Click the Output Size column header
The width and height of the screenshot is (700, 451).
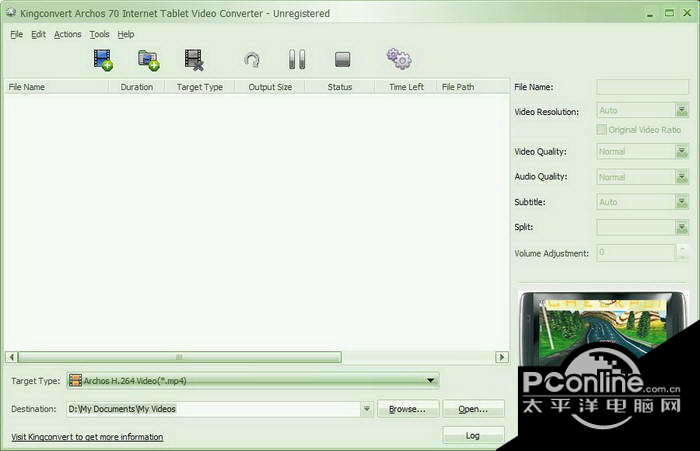pos(270,87)
